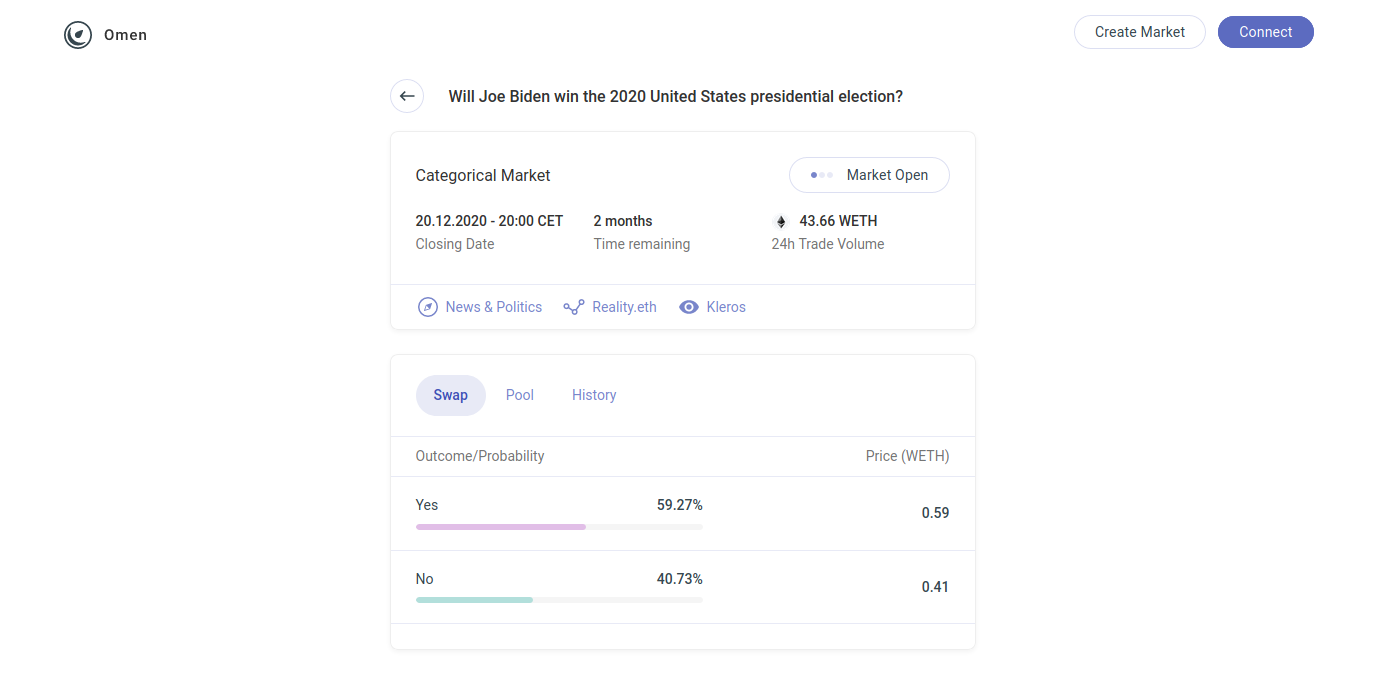
Task: Click the pink Yes probability bar
Action: (501, 526)
